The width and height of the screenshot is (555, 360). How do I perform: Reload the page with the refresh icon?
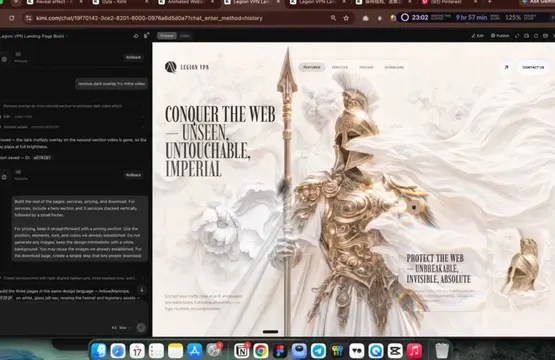12,18
